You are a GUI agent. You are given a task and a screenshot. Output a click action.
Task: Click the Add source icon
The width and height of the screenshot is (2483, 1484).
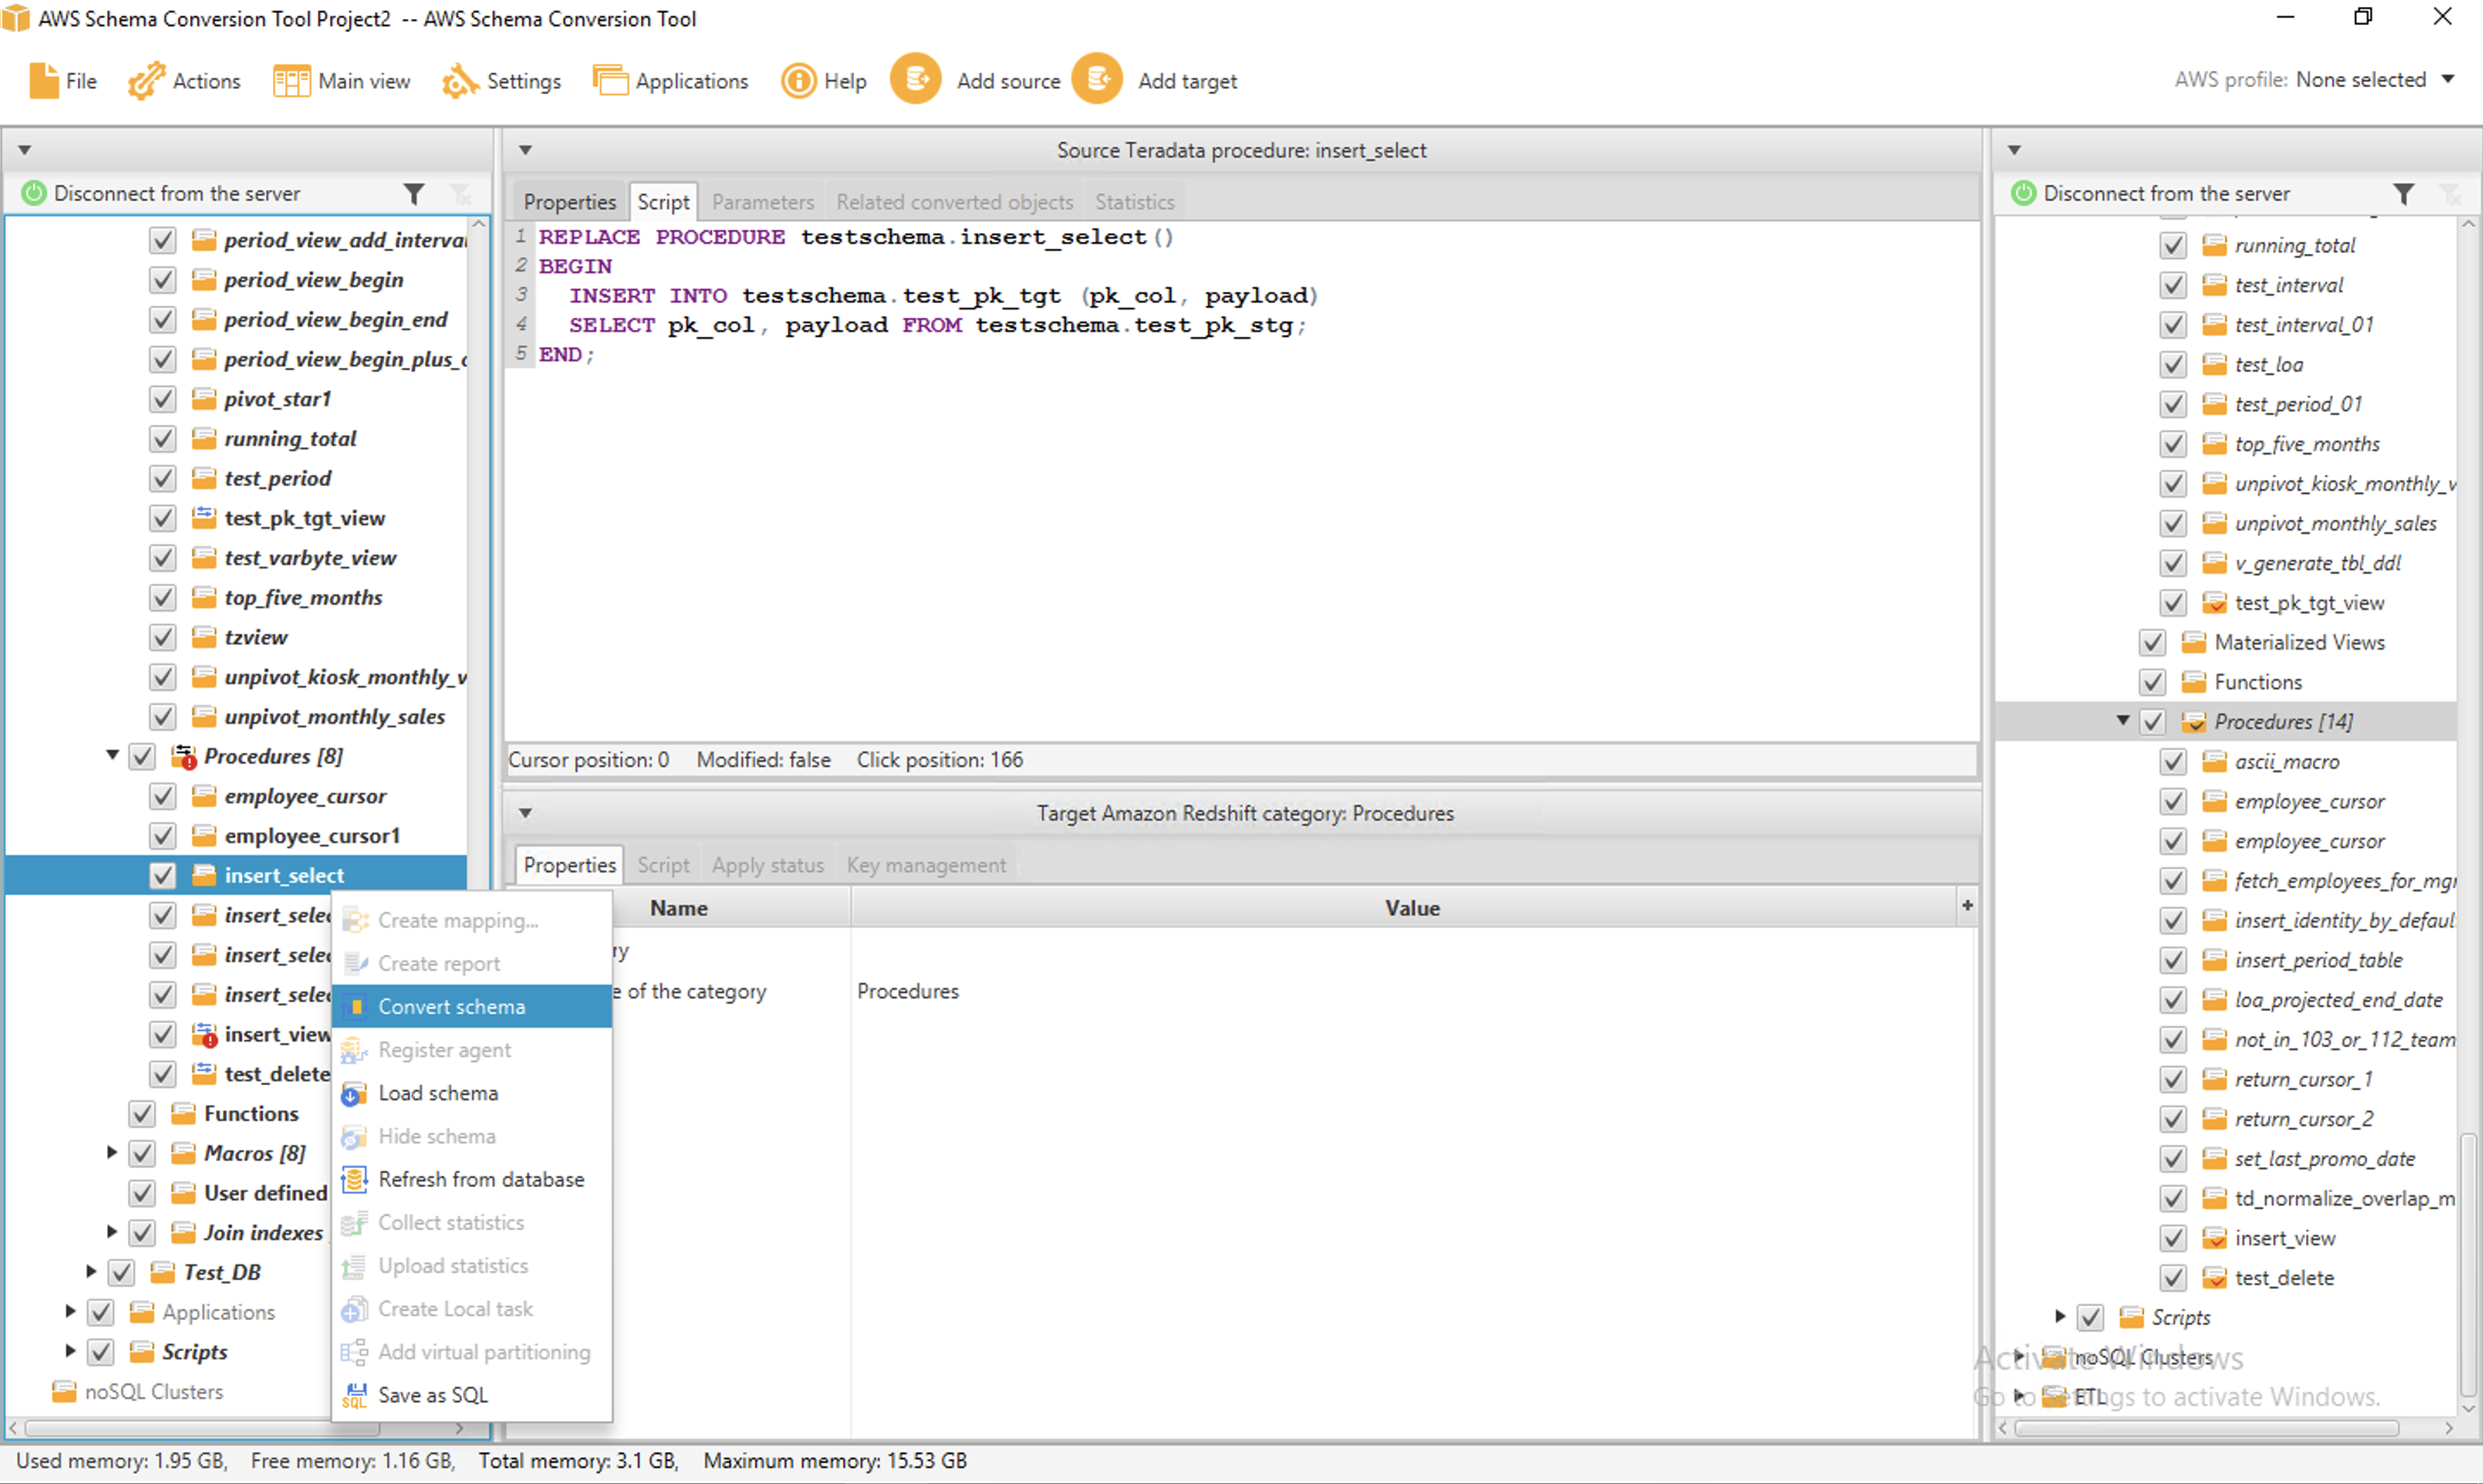click(915, 79)
